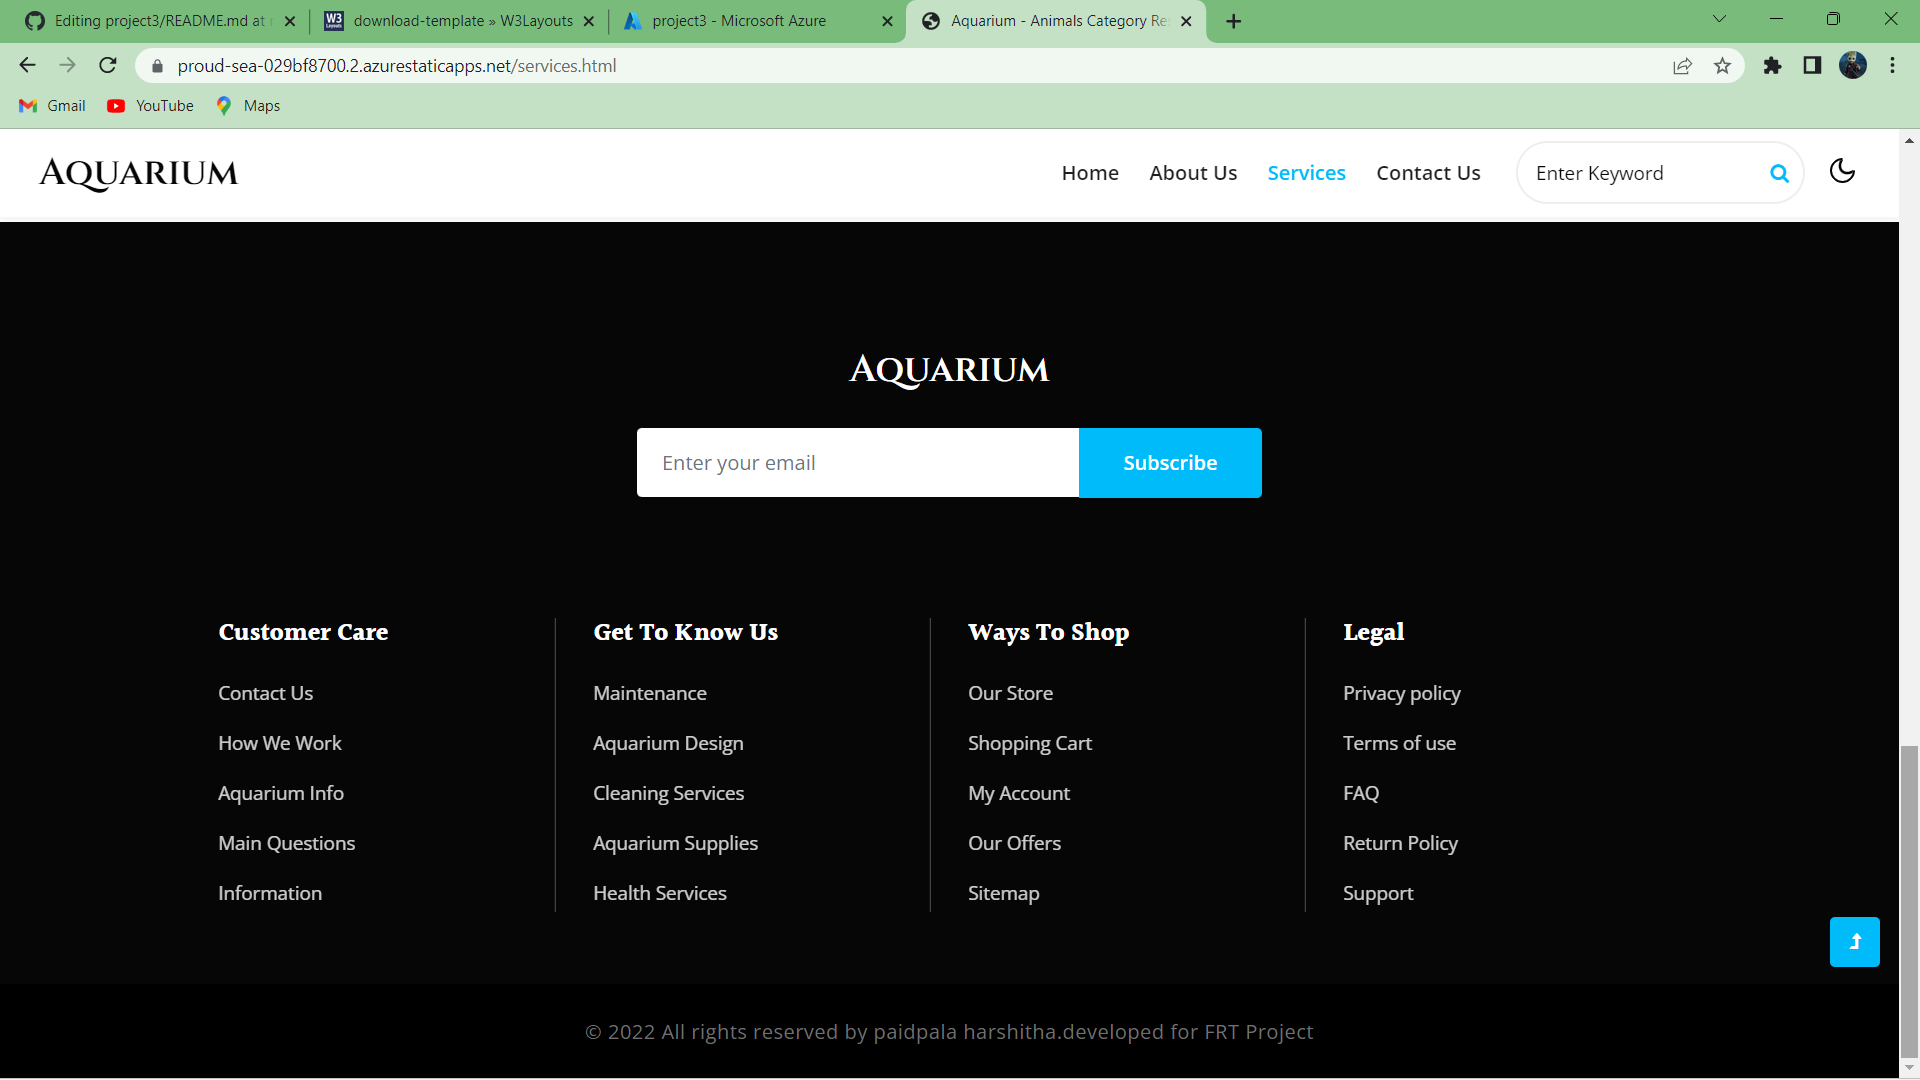Open Gmail from the bookmarks bar
The height and width of the screenshot is (1080, 1920).
[51, 105]
